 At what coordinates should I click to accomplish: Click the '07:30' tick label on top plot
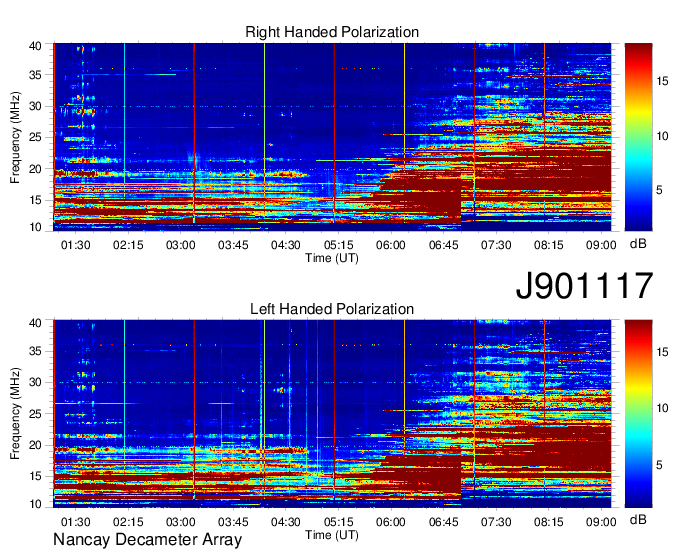pyautogui.click(x=496, y=245)
